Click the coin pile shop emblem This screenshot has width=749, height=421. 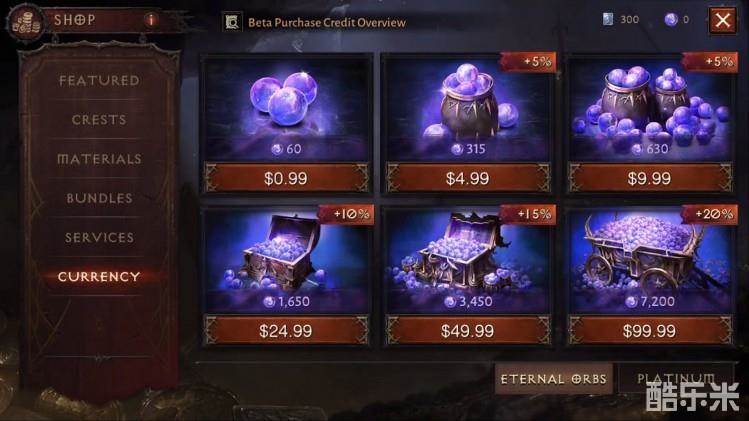pyautogui.click(x=25, y=22)
